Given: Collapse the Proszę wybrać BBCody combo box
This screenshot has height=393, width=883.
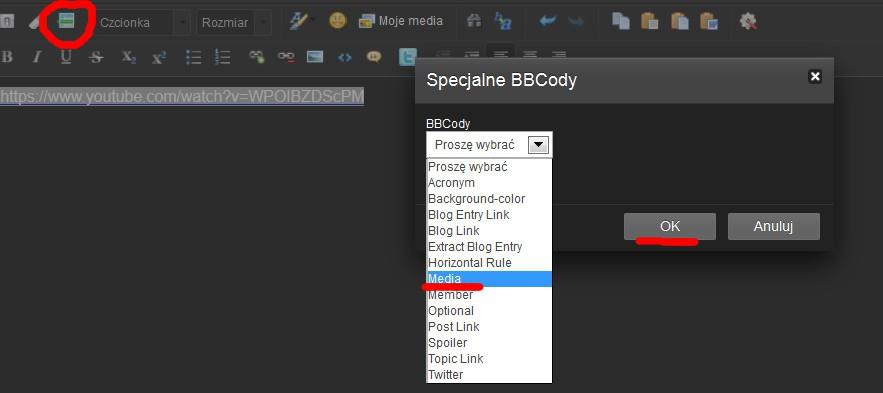Looking at the screenshot, I should [x=489, y=145].
